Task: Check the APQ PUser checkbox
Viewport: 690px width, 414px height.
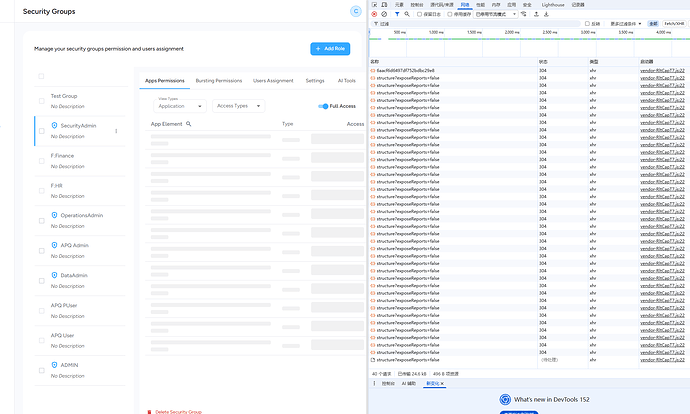Action: tap(41, 311)
